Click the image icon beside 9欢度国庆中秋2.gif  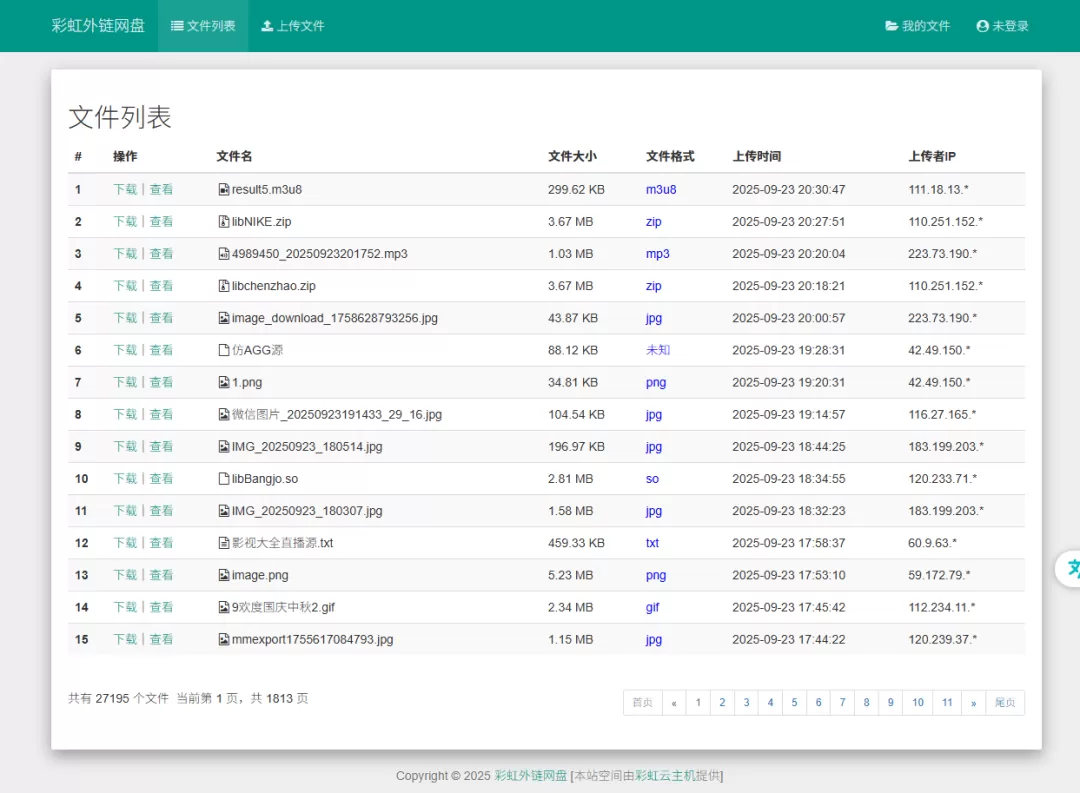click(x=224, y=607)
